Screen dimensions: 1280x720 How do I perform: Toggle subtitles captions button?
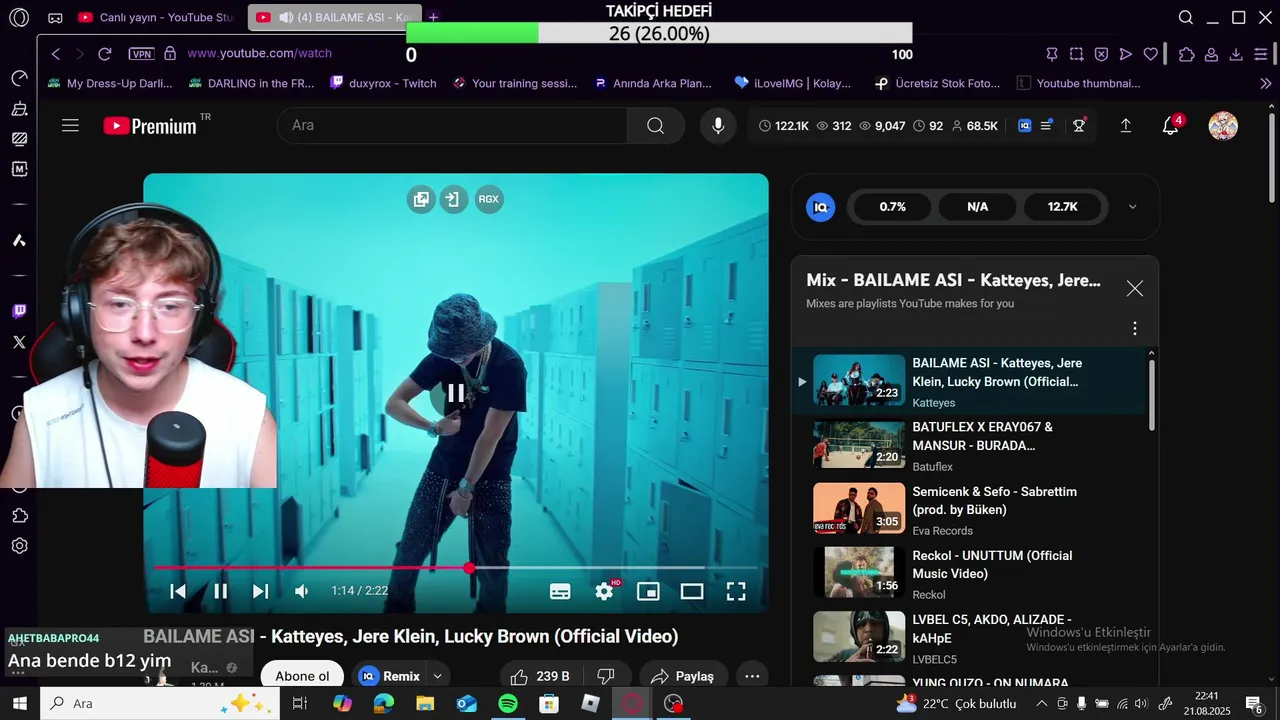click(x=560, y=591)
